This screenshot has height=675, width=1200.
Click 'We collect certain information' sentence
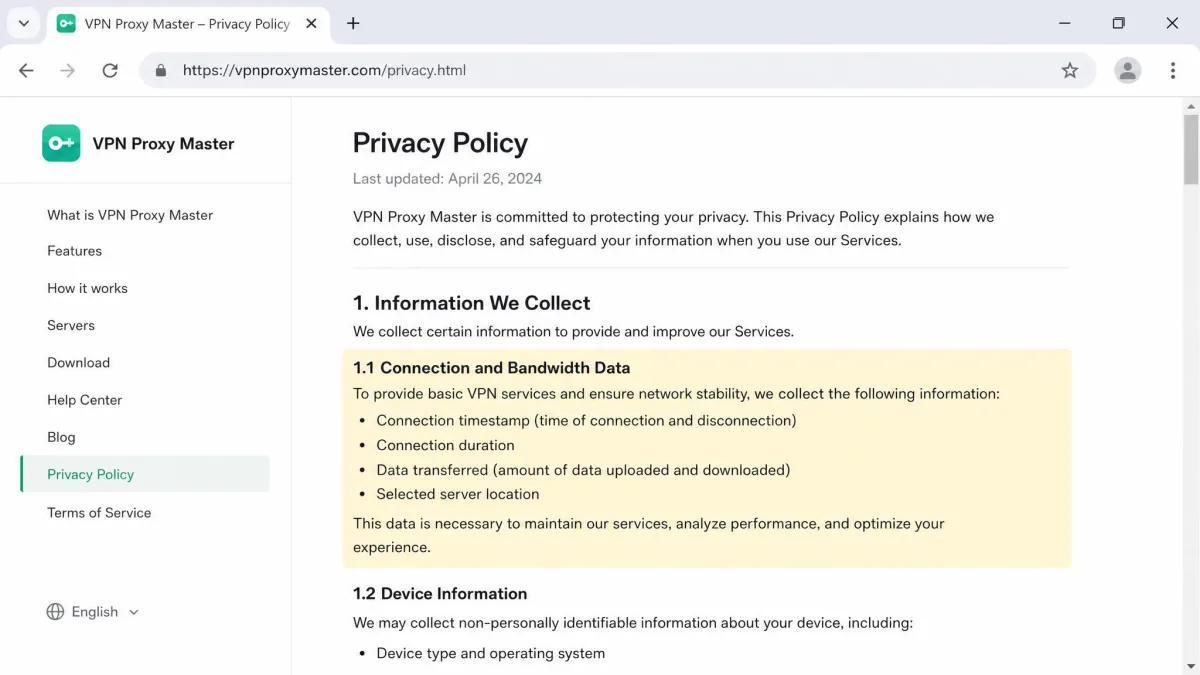point(573,331)
